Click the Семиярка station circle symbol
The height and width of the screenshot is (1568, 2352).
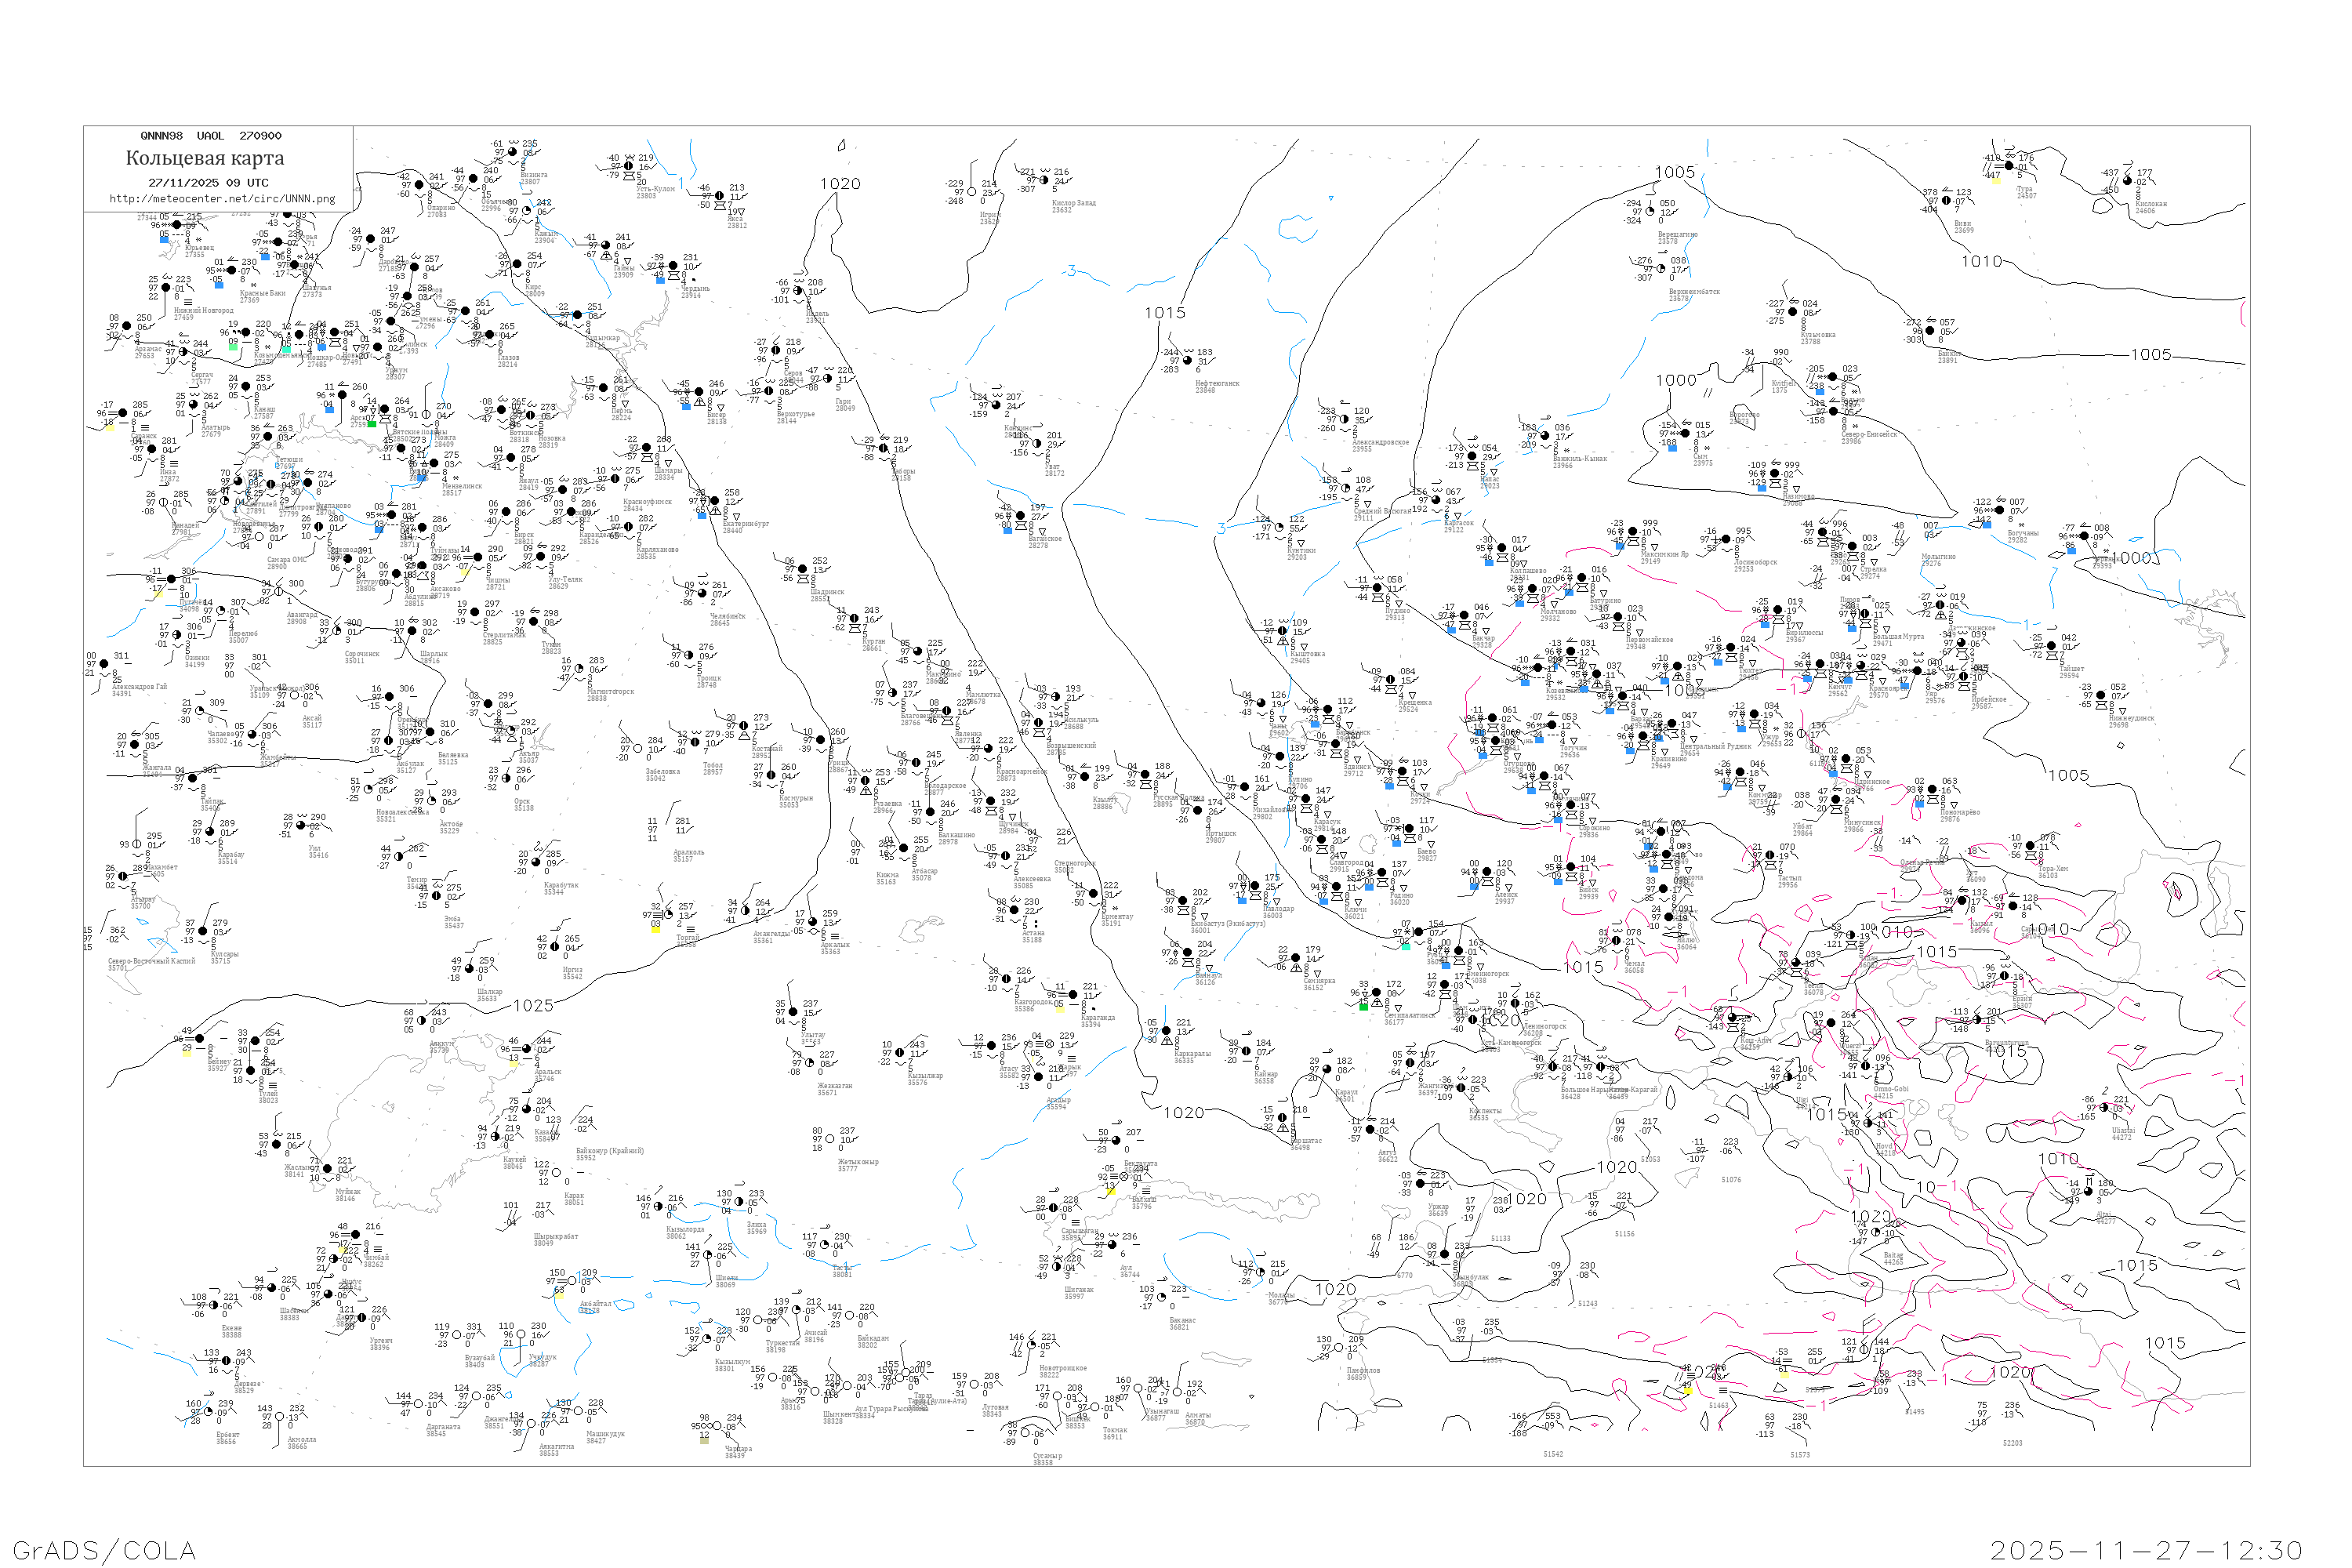point(1296,958)
